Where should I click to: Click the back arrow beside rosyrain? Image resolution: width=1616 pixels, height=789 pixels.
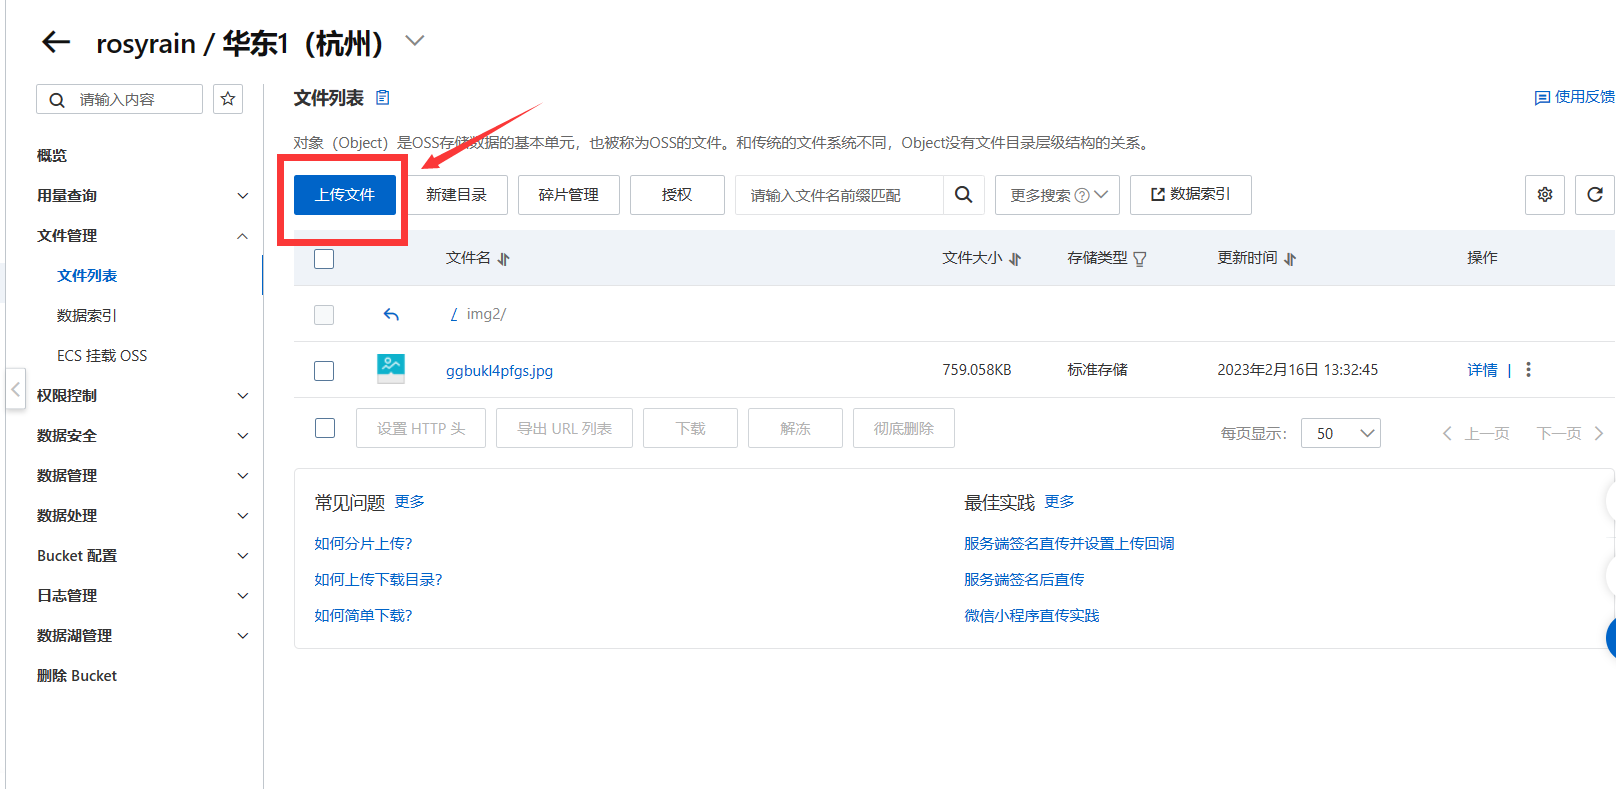[x=56, y=42]
